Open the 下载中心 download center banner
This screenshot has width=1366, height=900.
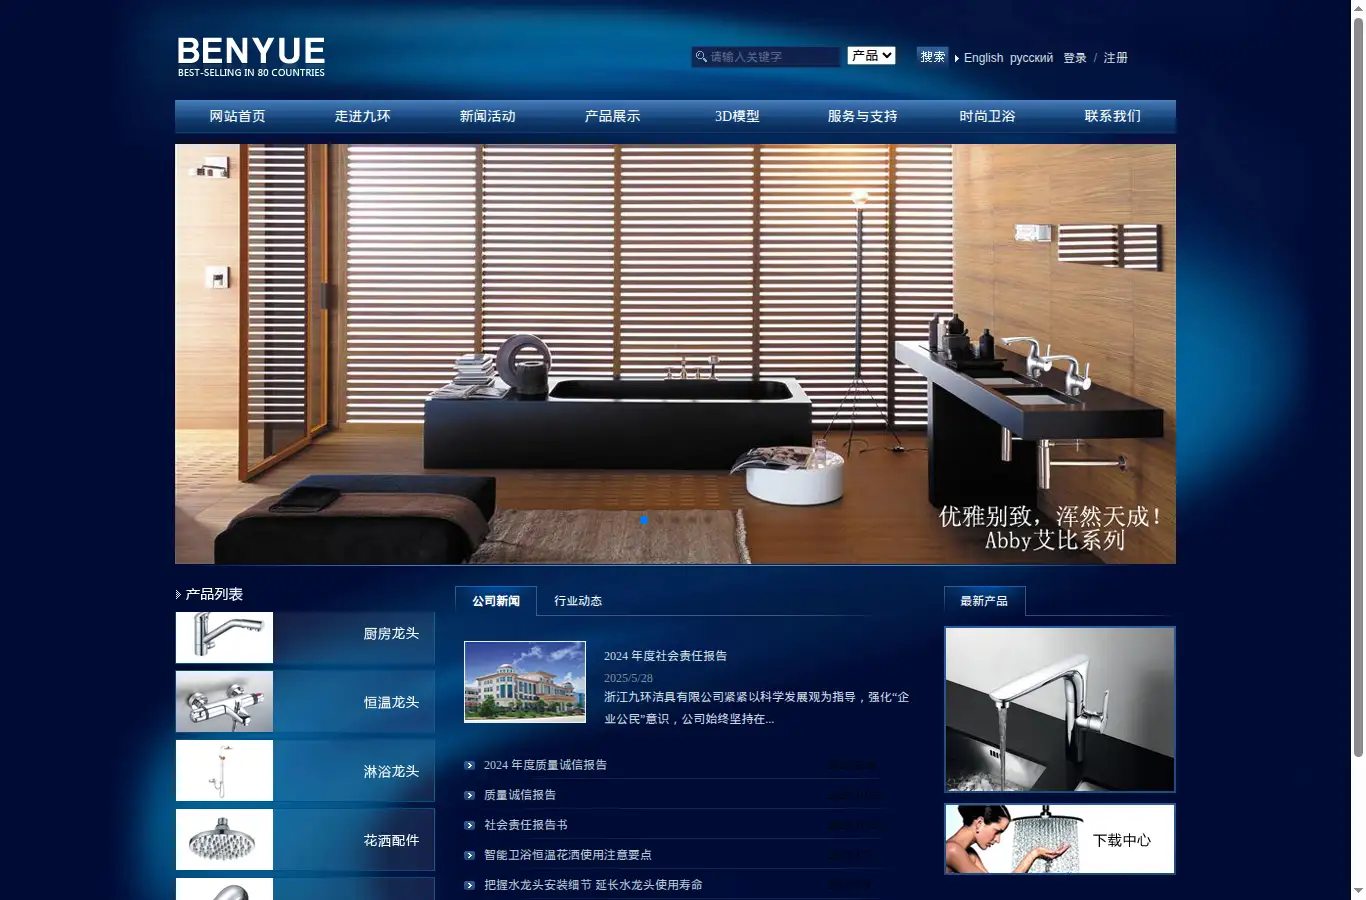click(1060, 839)
